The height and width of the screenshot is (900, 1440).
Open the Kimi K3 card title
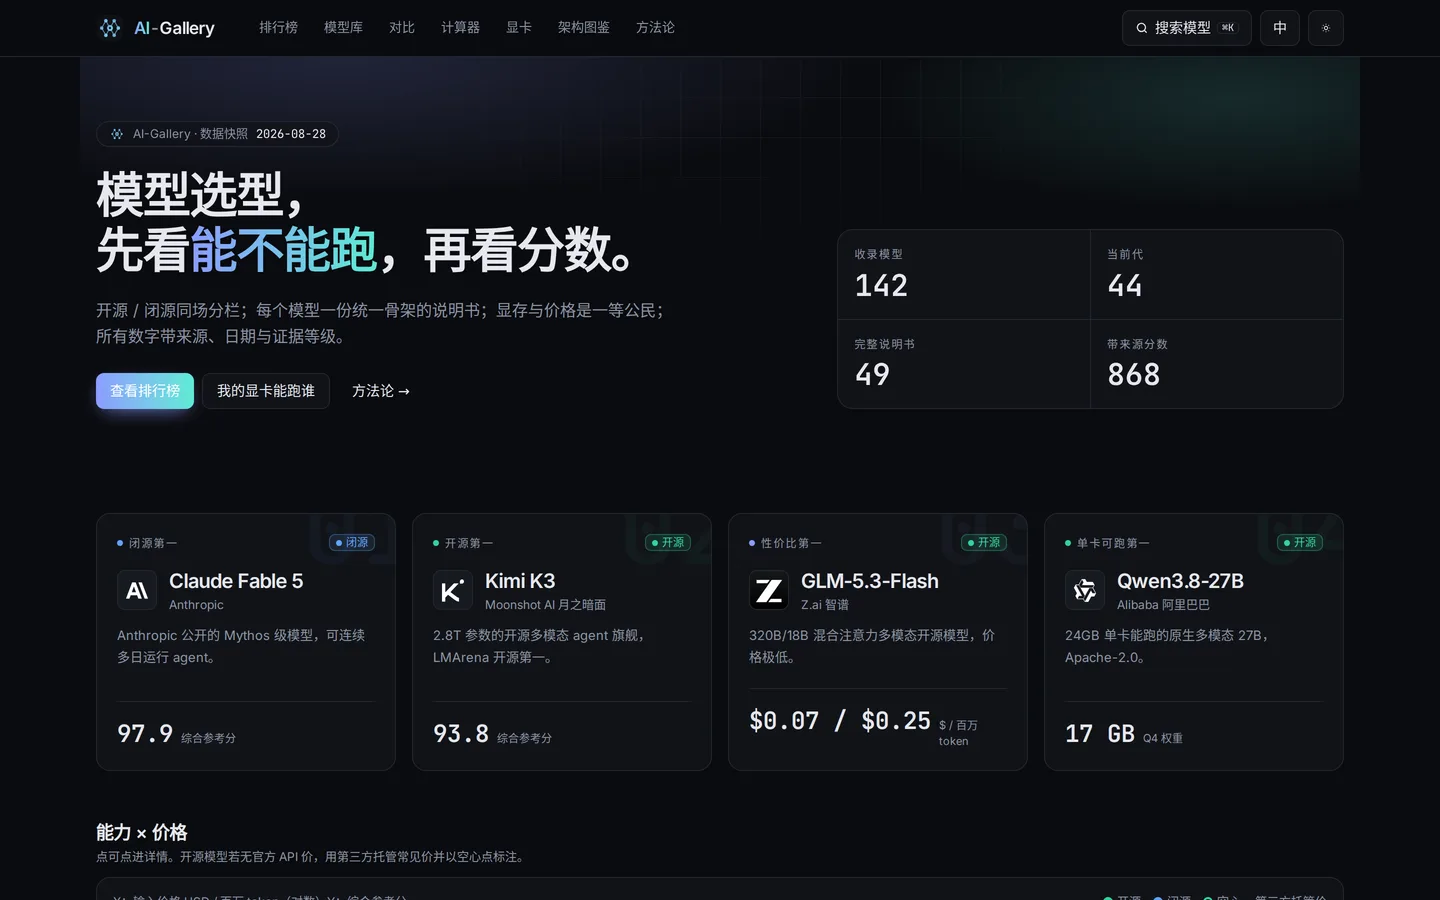coord(520,581)
